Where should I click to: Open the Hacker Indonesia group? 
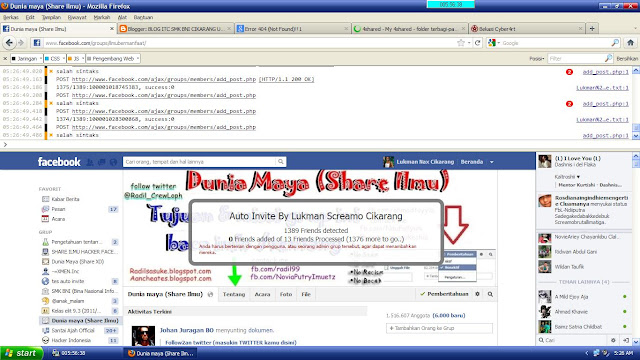71,340
